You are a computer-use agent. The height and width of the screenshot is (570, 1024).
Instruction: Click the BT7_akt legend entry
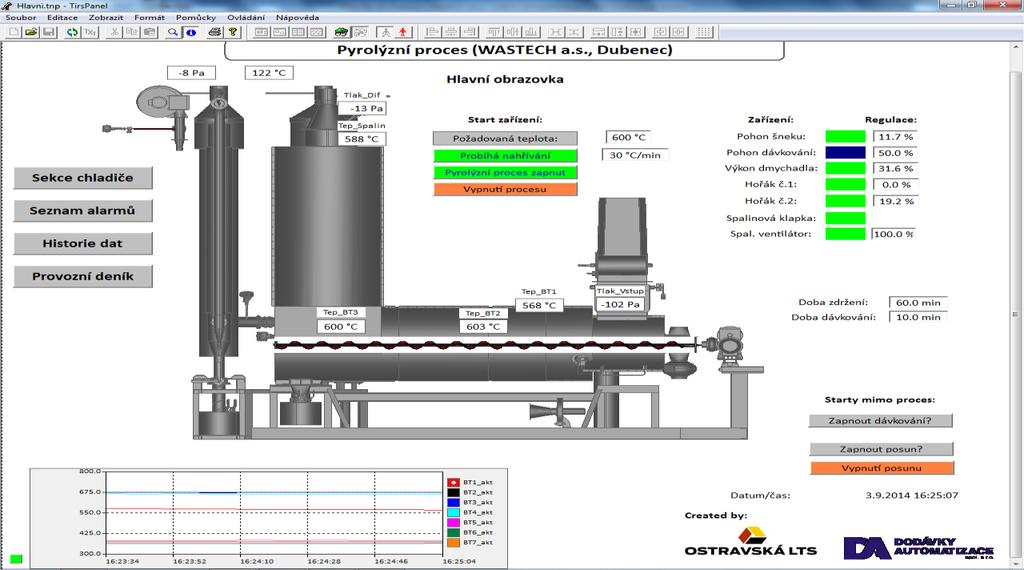coord(470,543)
